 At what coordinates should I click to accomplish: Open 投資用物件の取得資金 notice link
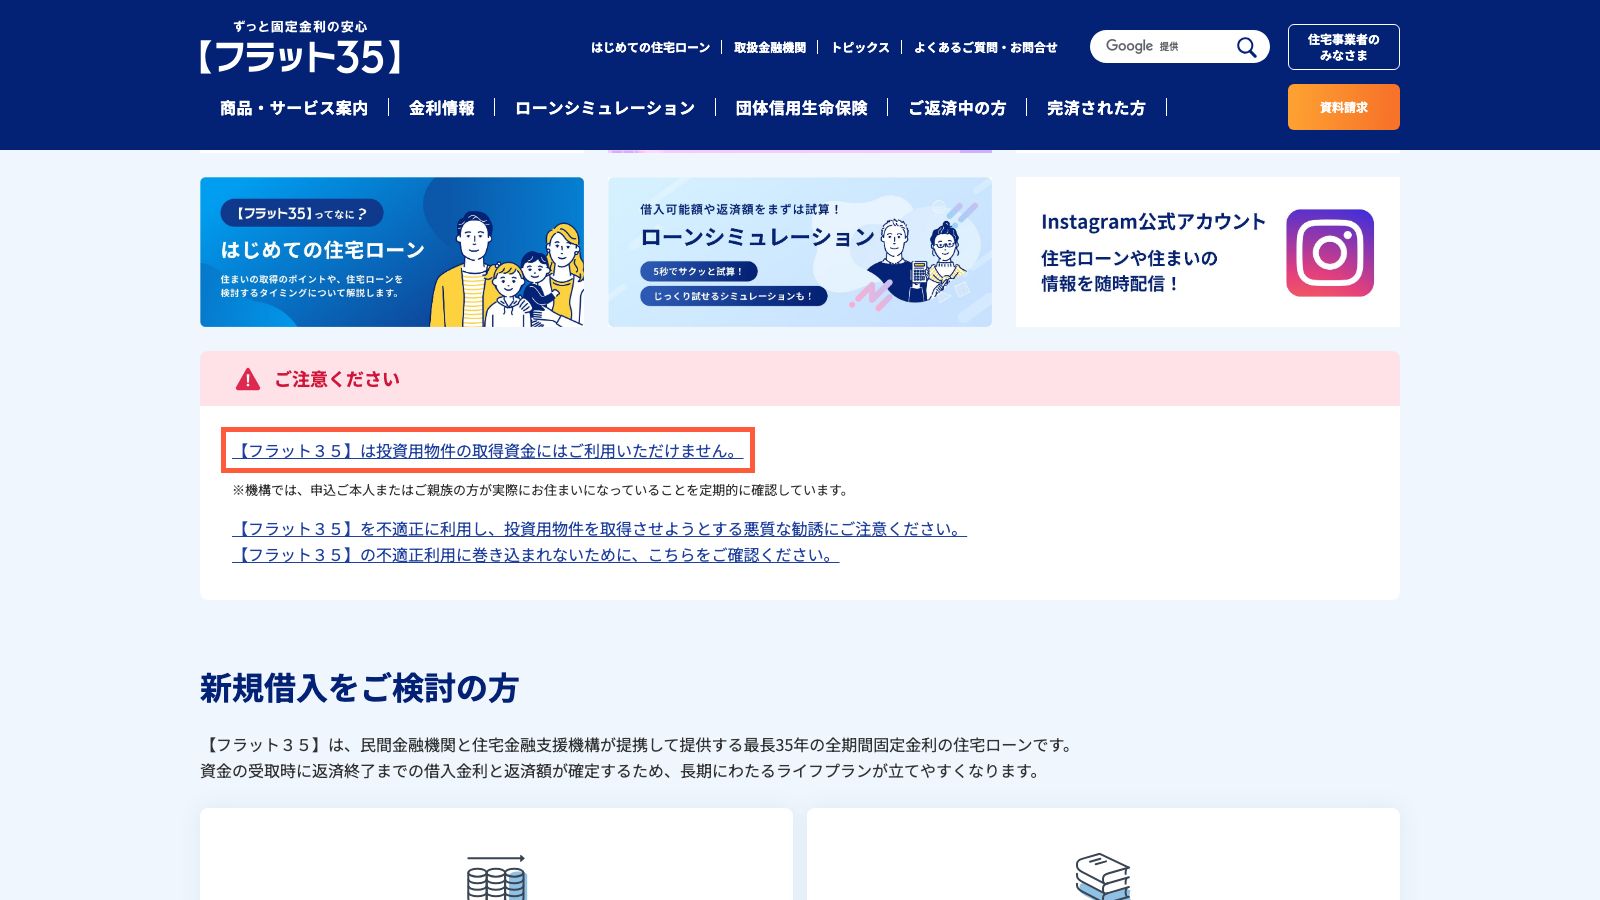click(488, 451)
